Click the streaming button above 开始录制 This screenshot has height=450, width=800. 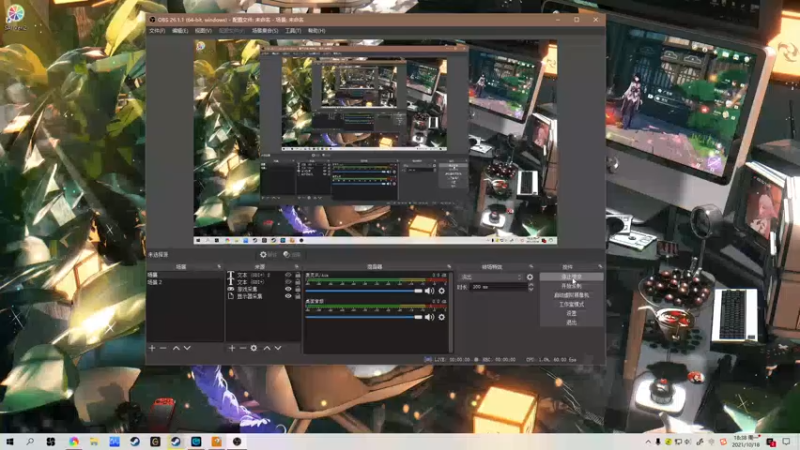point(571,277)
